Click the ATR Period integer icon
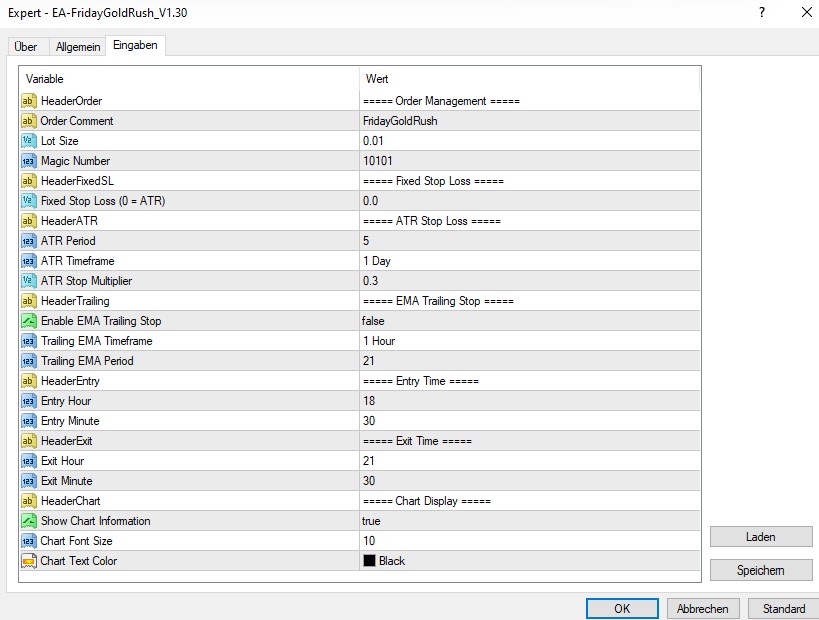Screen dimensions: 819x620 pos(28,241)
